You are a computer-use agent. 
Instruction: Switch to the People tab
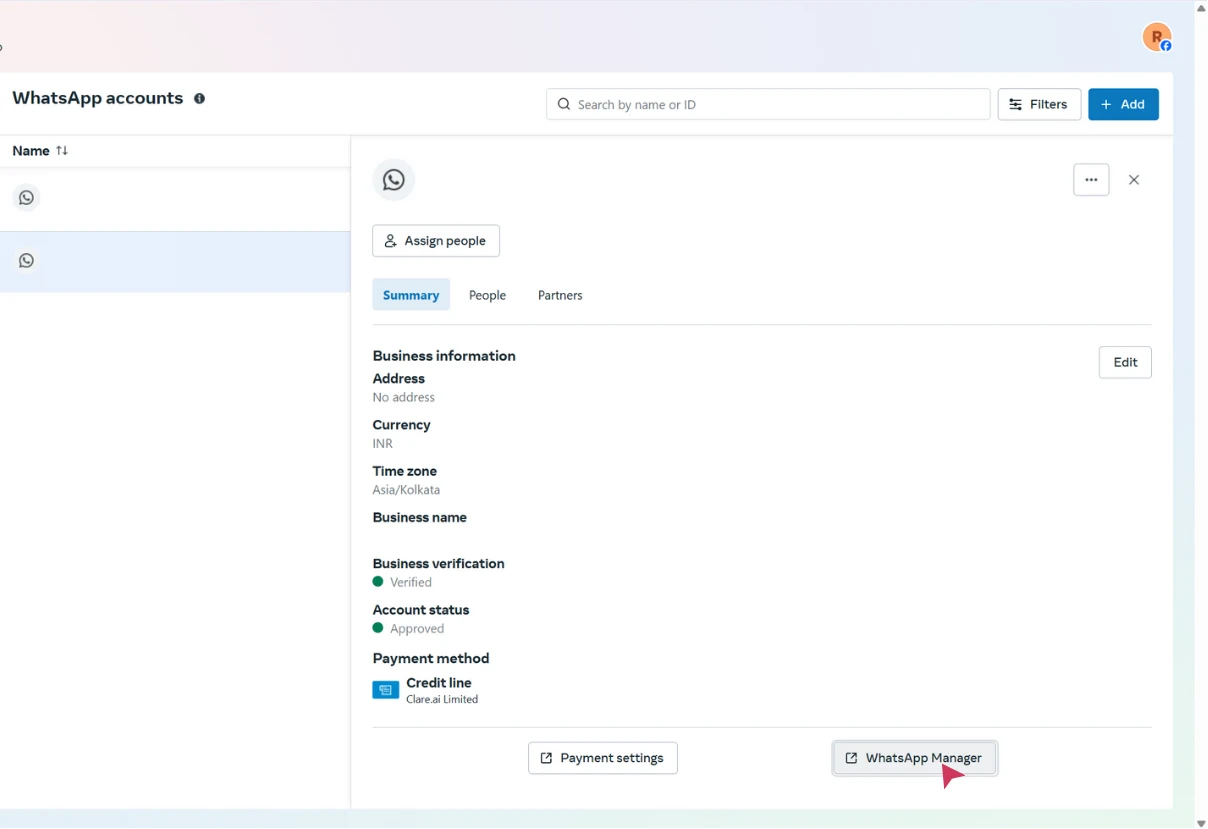[487, 295]
